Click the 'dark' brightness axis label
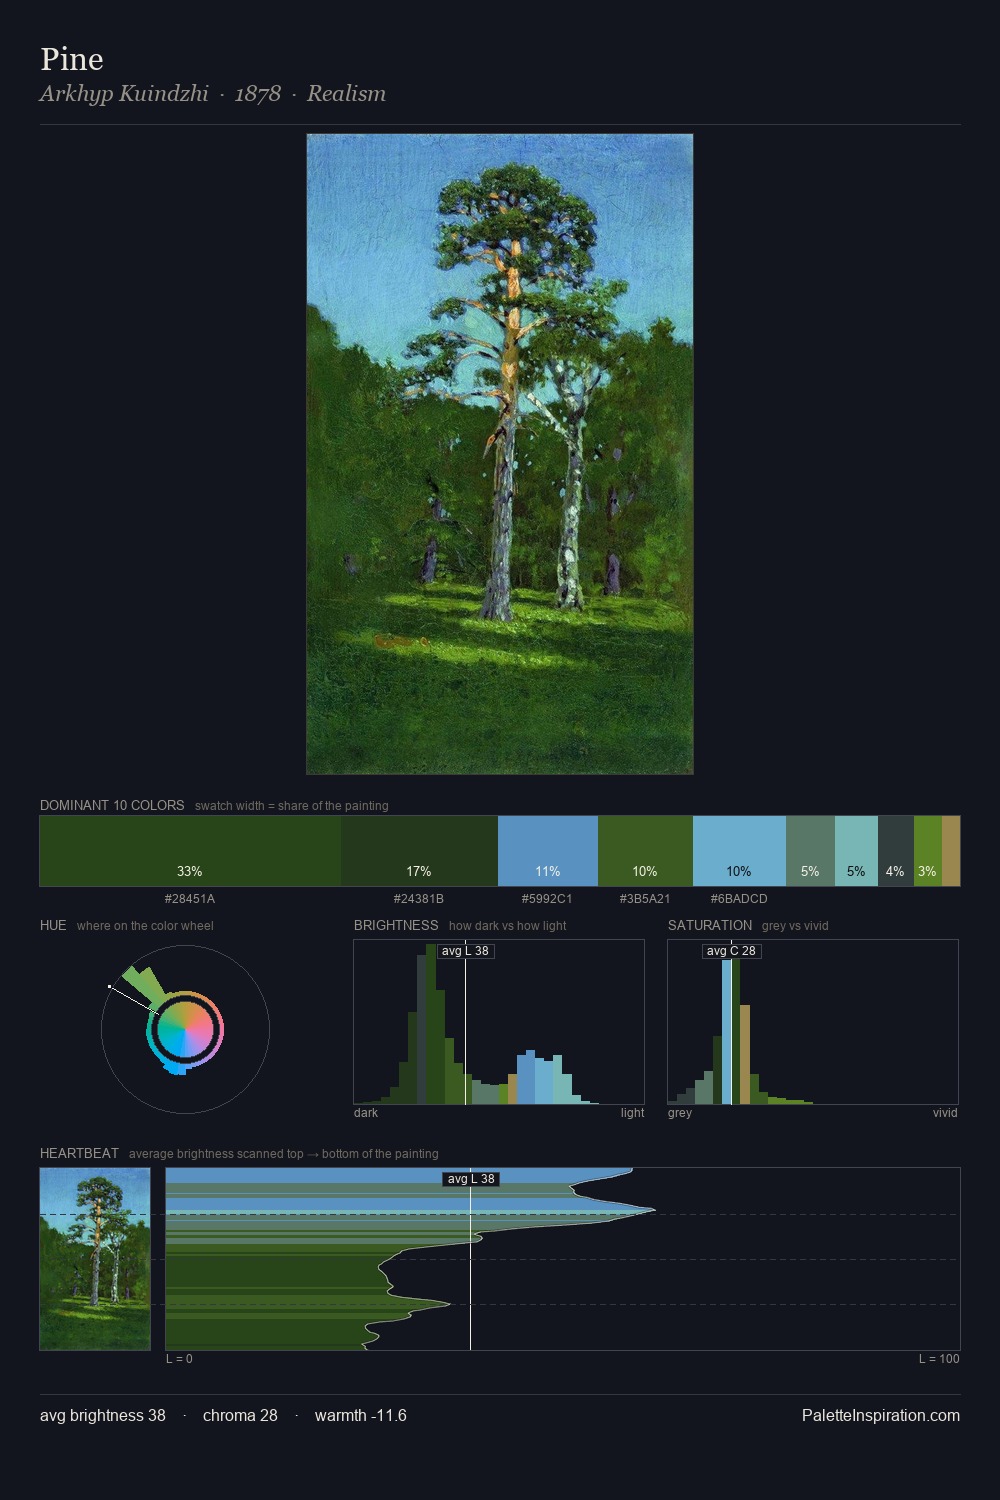The height and width of the screenshot is (1500, 1000). (366, 1113)
